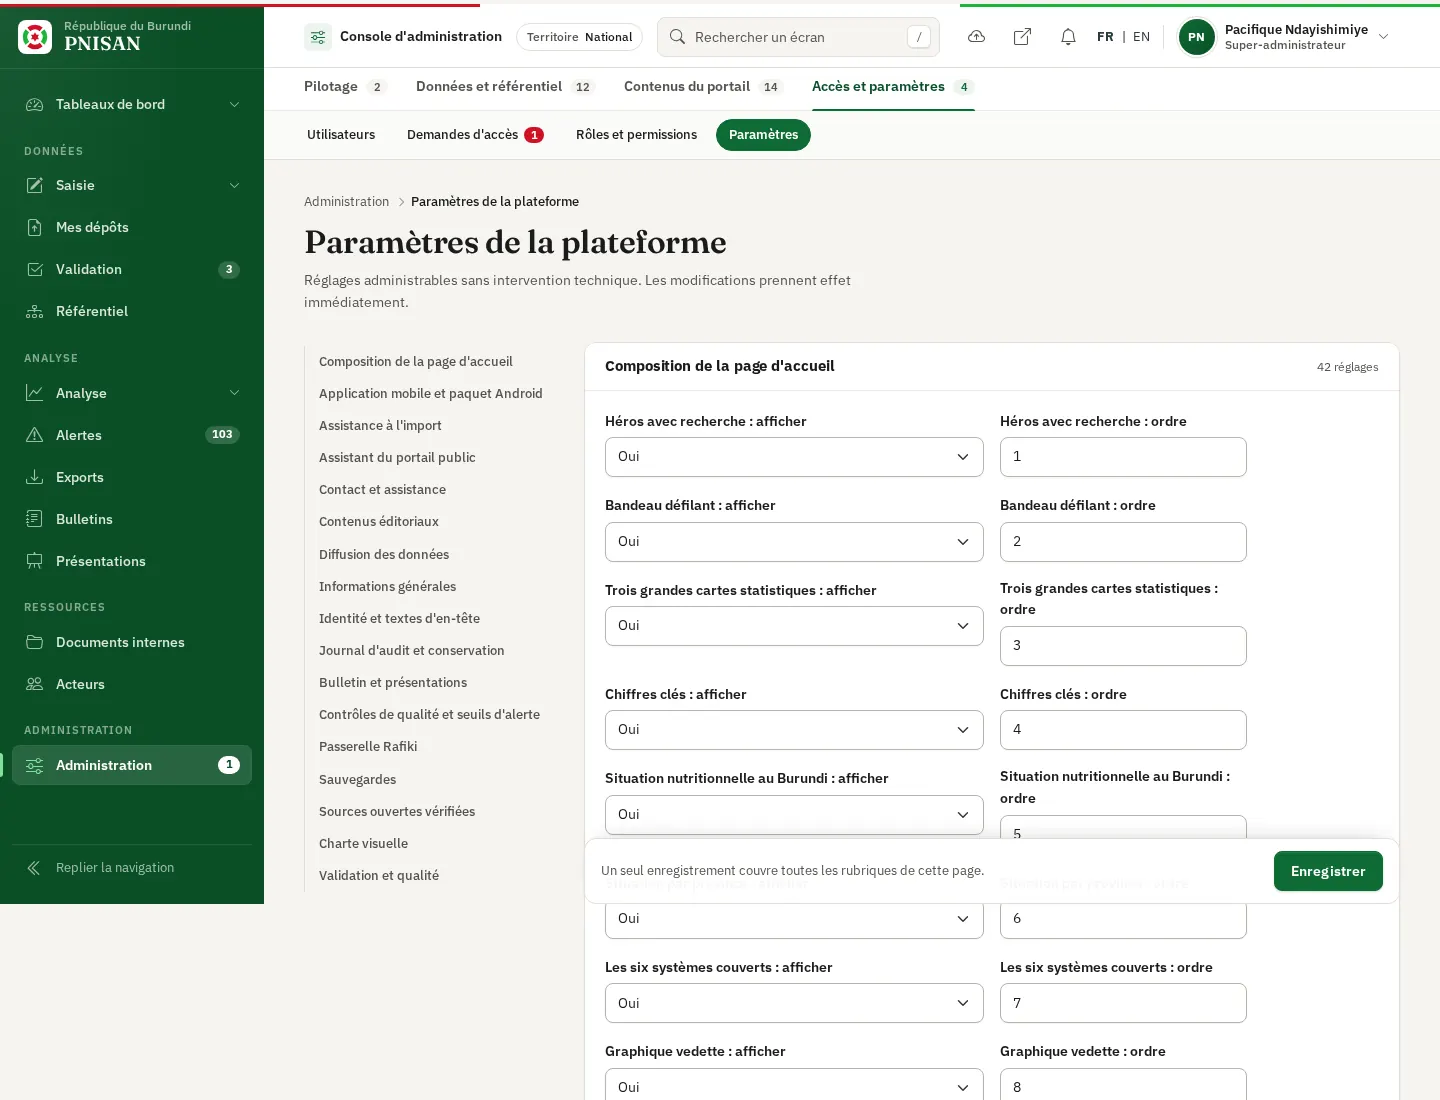
Task: Click the Exports download icon
Action: [35, 477]
